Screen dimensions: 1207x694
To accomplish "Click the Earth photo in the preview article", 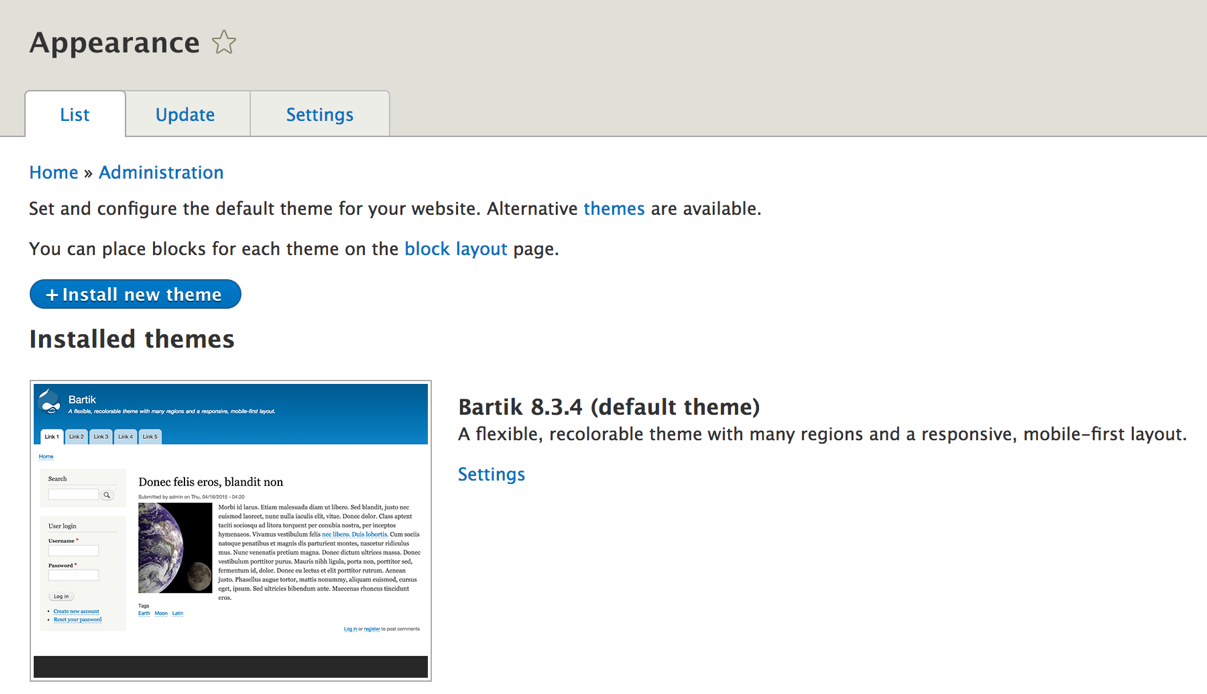I will click(x=175, y=548).
